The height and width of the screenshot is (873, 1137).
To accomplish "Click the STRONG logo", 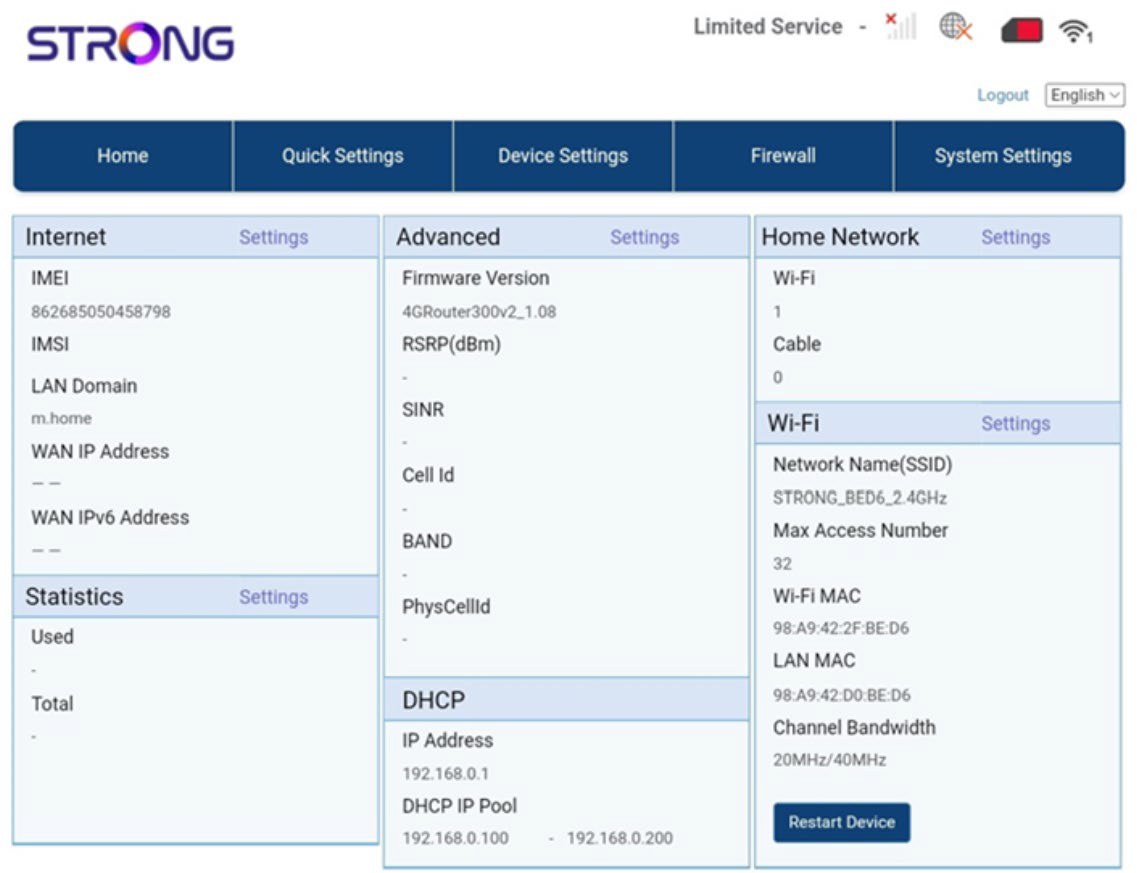I will [x=131, y=44].
